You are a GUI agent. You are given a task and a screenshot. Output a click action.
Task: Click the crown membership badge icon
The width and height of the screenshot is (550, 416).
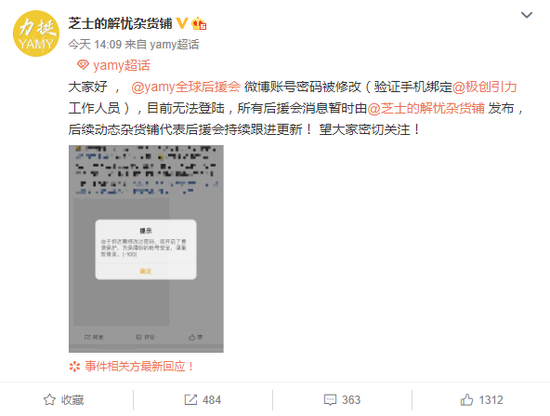pos(199,24)
